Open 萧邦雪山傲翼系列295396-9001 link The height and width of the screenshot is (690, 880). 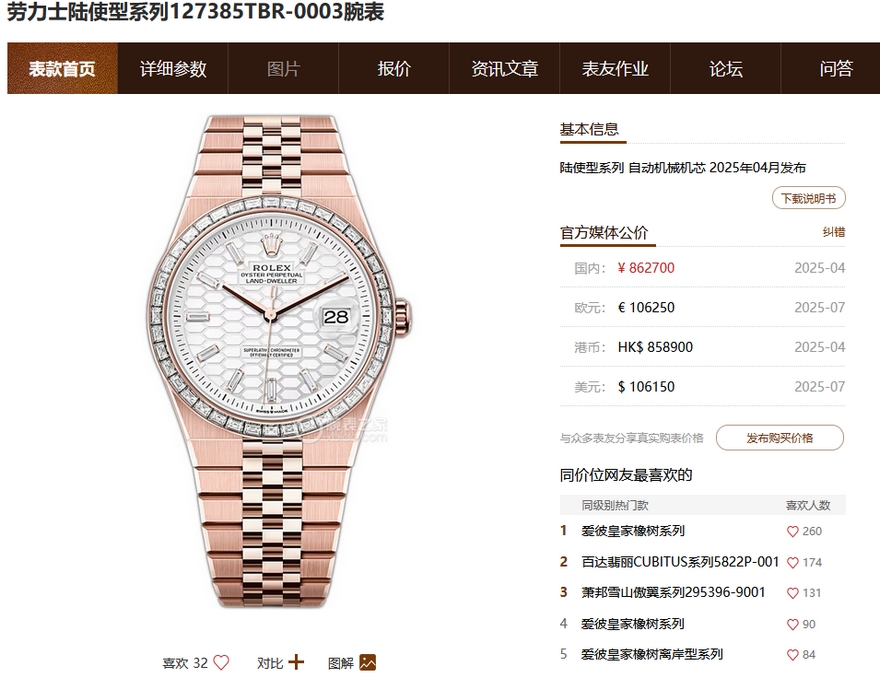point(673,592)
